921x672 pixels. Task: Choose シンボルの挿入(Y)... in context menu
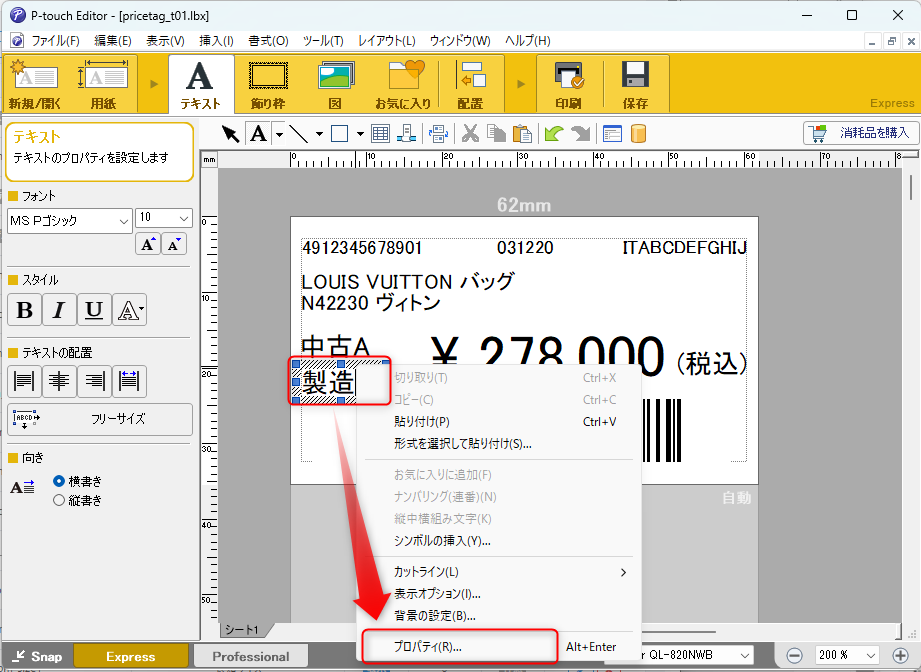point(498,541)
